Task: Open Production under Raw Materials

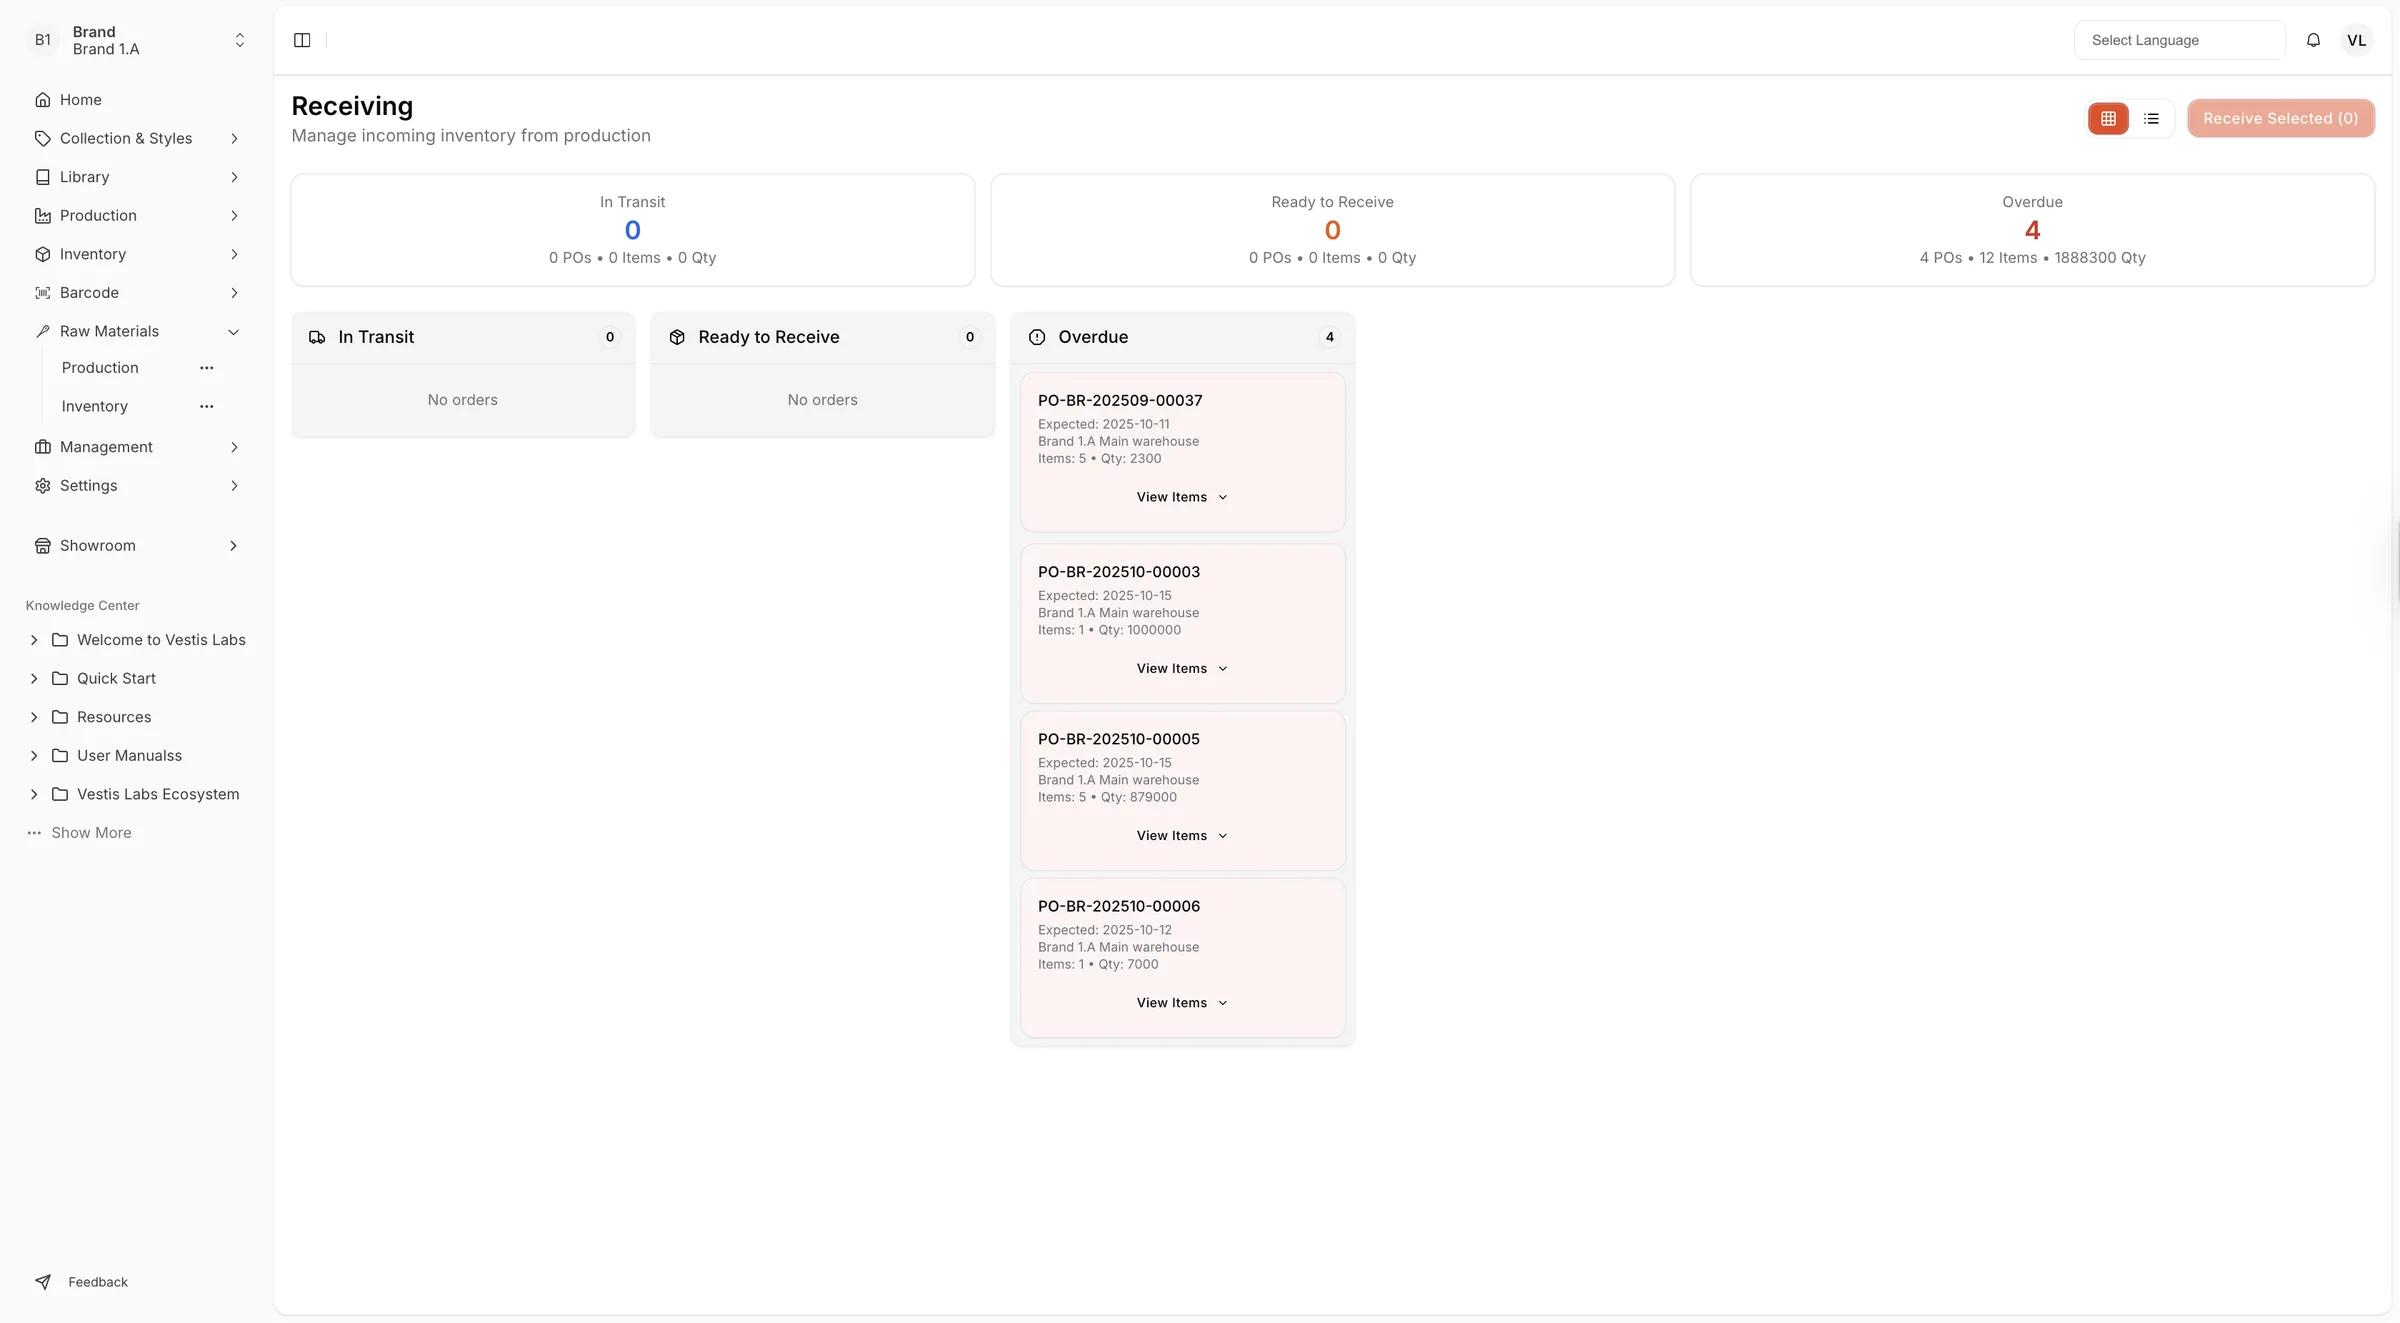Action: (x=100, y=368)
